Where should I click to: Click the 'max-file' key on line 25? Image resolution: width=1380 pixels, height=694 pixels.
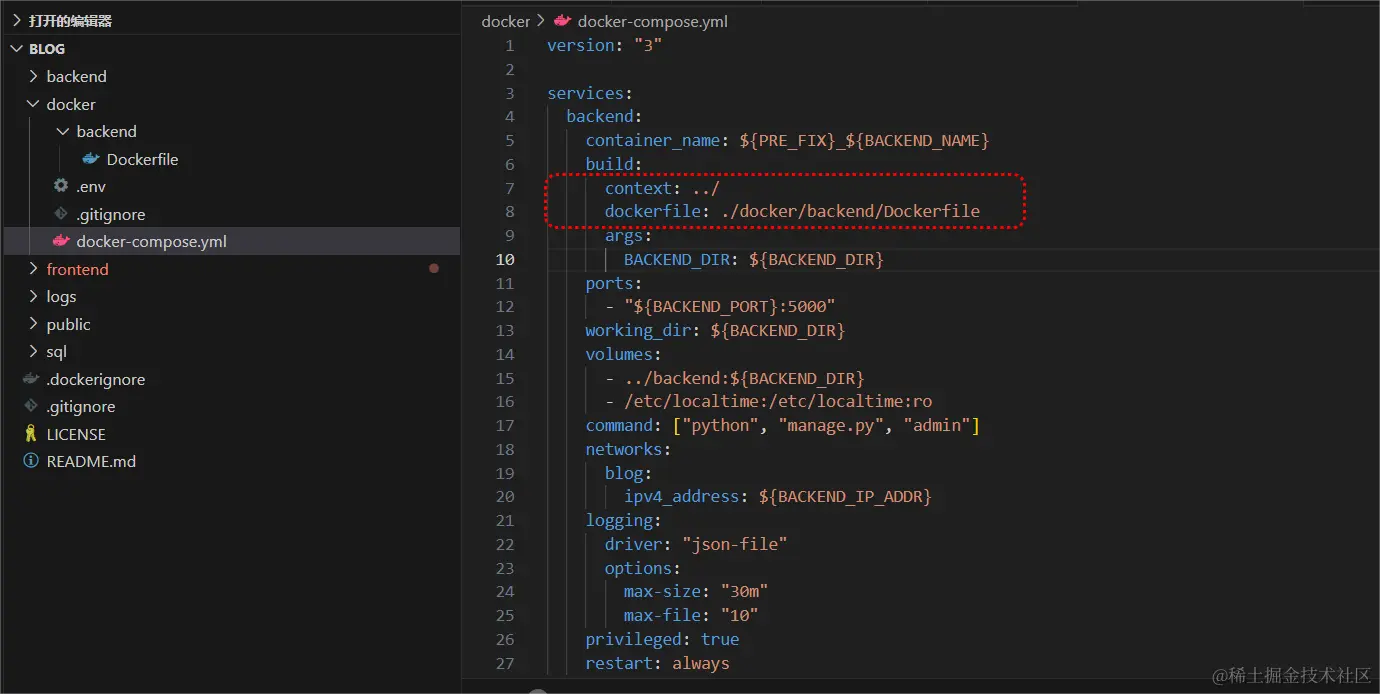[x=663, y=615]
